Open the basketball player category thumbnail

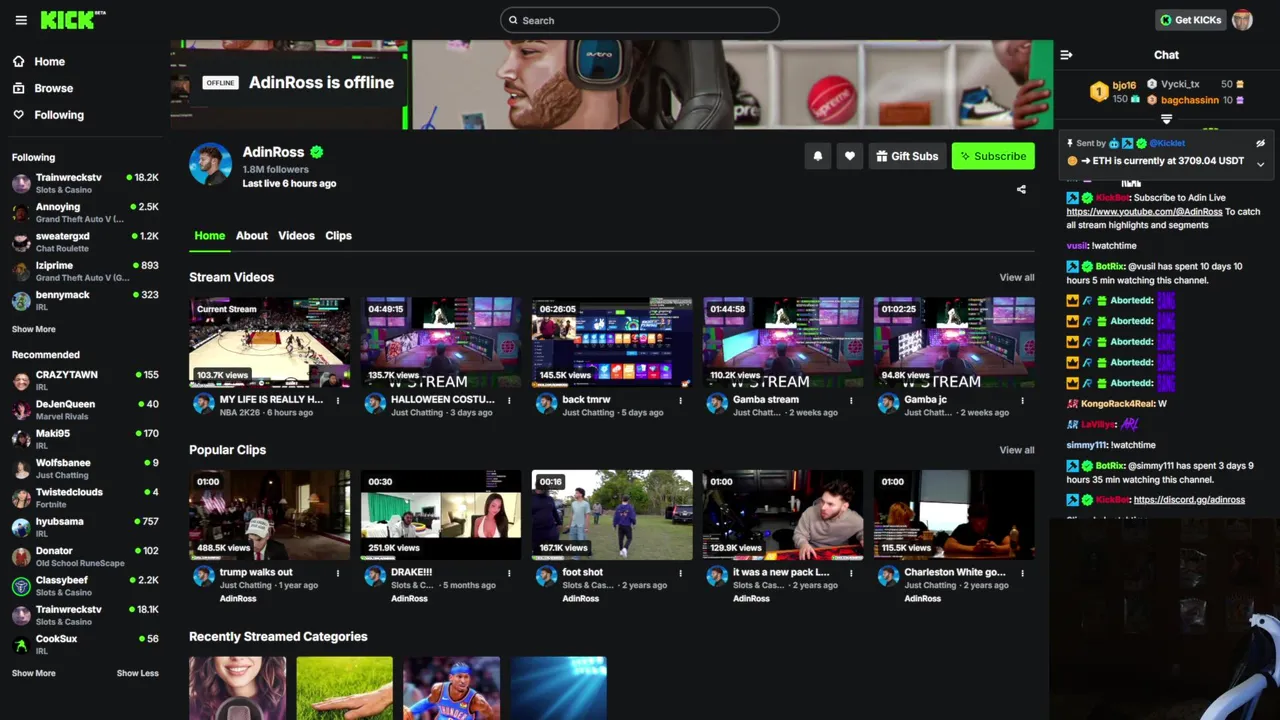[451, 688]
